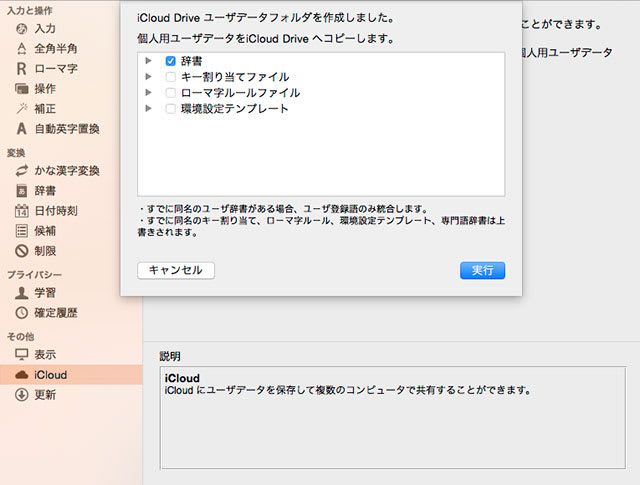
Task: Open ローマ字 label in sidebar
Action: point(56,69)
